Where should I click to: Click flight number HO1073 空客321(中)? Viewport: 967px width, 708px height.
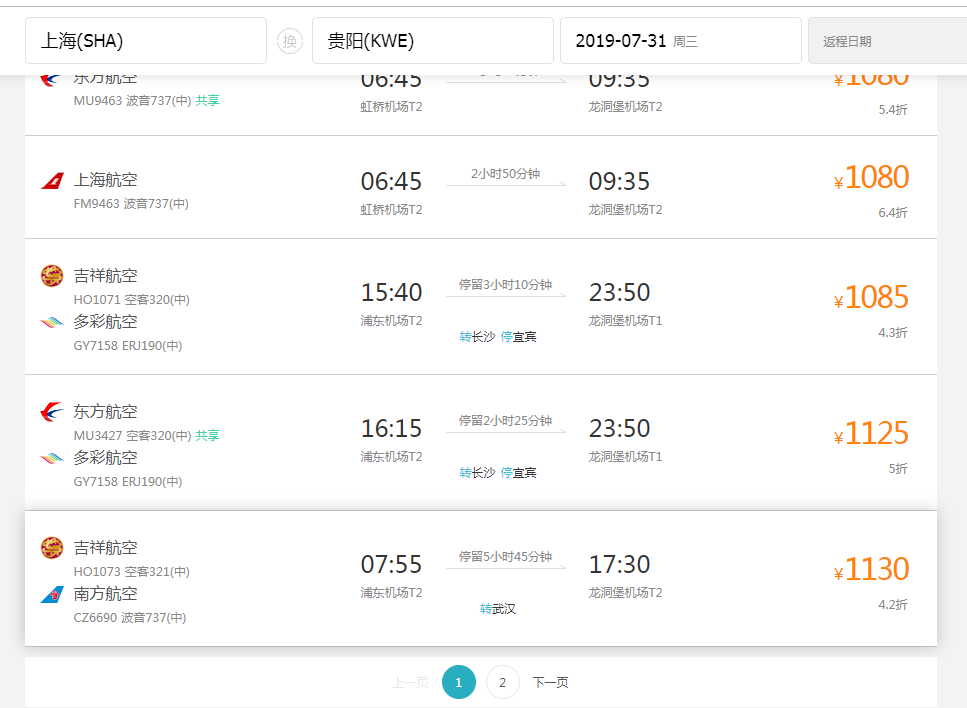point(132,572)
